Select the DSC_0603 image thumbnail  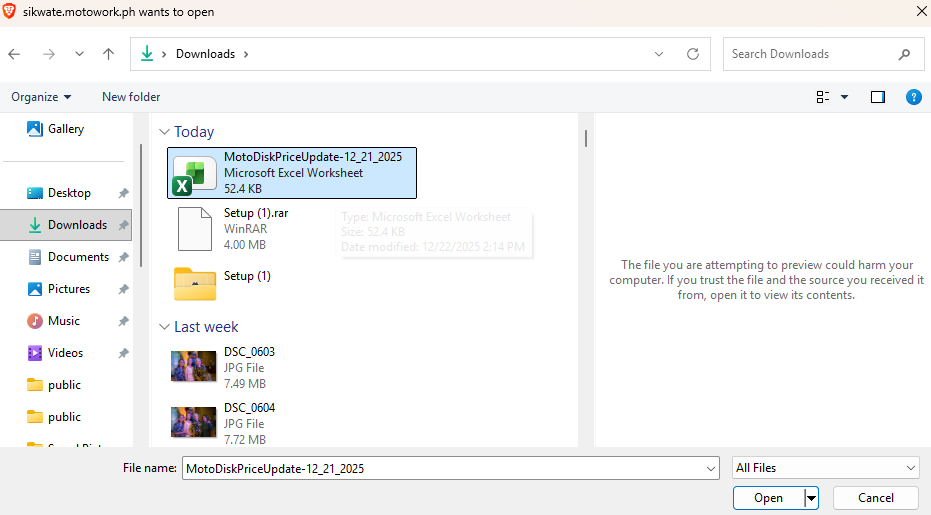(x=193, y=367)
